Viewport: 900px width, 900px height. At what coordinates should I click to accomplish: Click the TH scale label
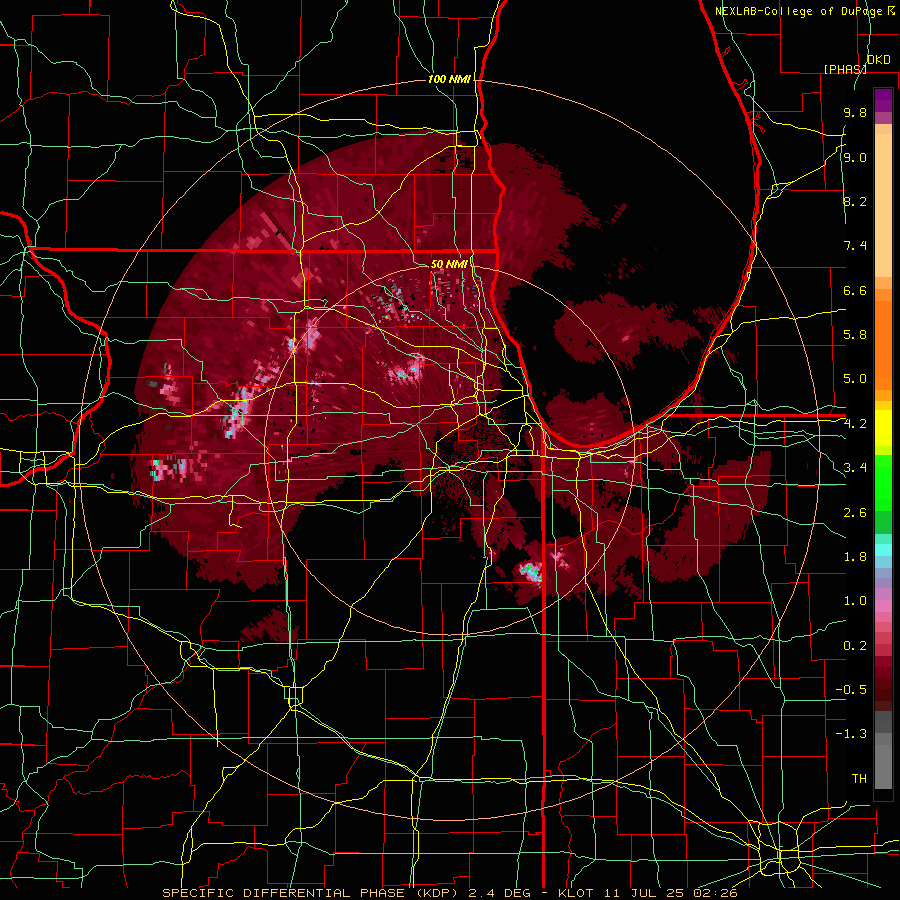pos(859,779)
